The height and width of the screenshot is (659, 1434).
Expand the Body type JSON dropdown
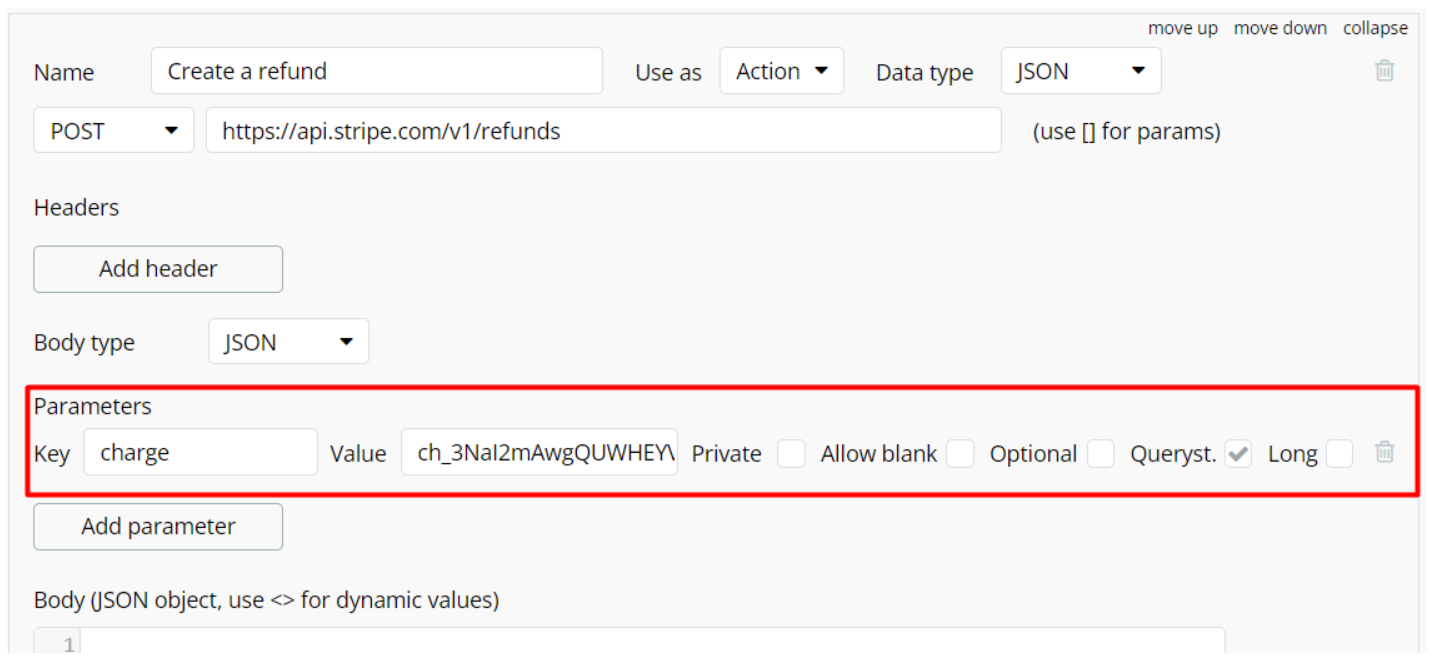(288, 341)
